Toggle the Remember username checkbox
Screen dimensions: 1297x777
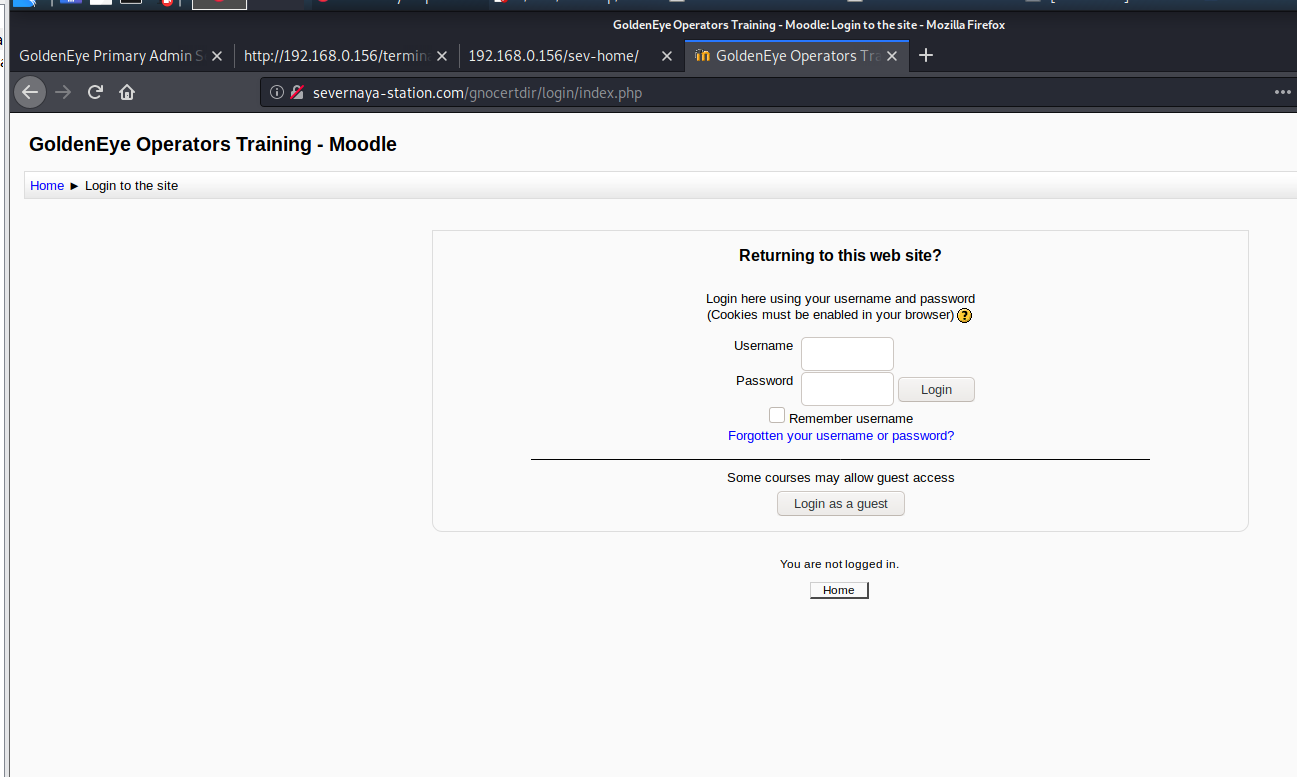777,415
